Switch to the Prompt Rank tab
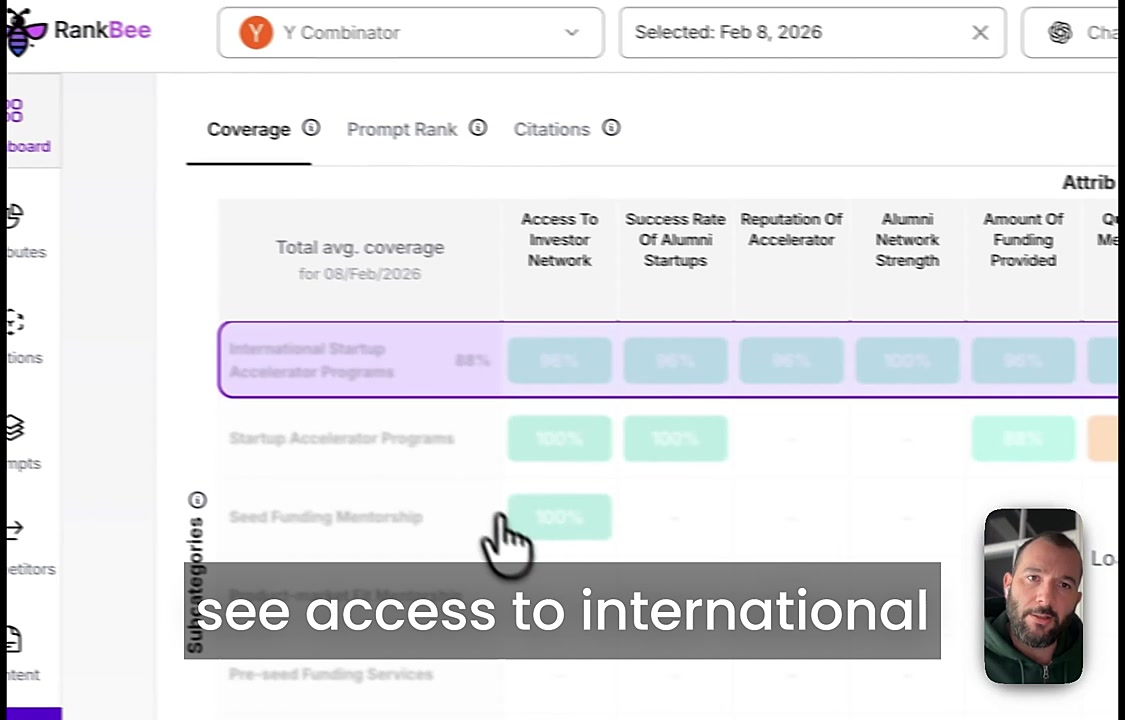 (x=401, y=129)
